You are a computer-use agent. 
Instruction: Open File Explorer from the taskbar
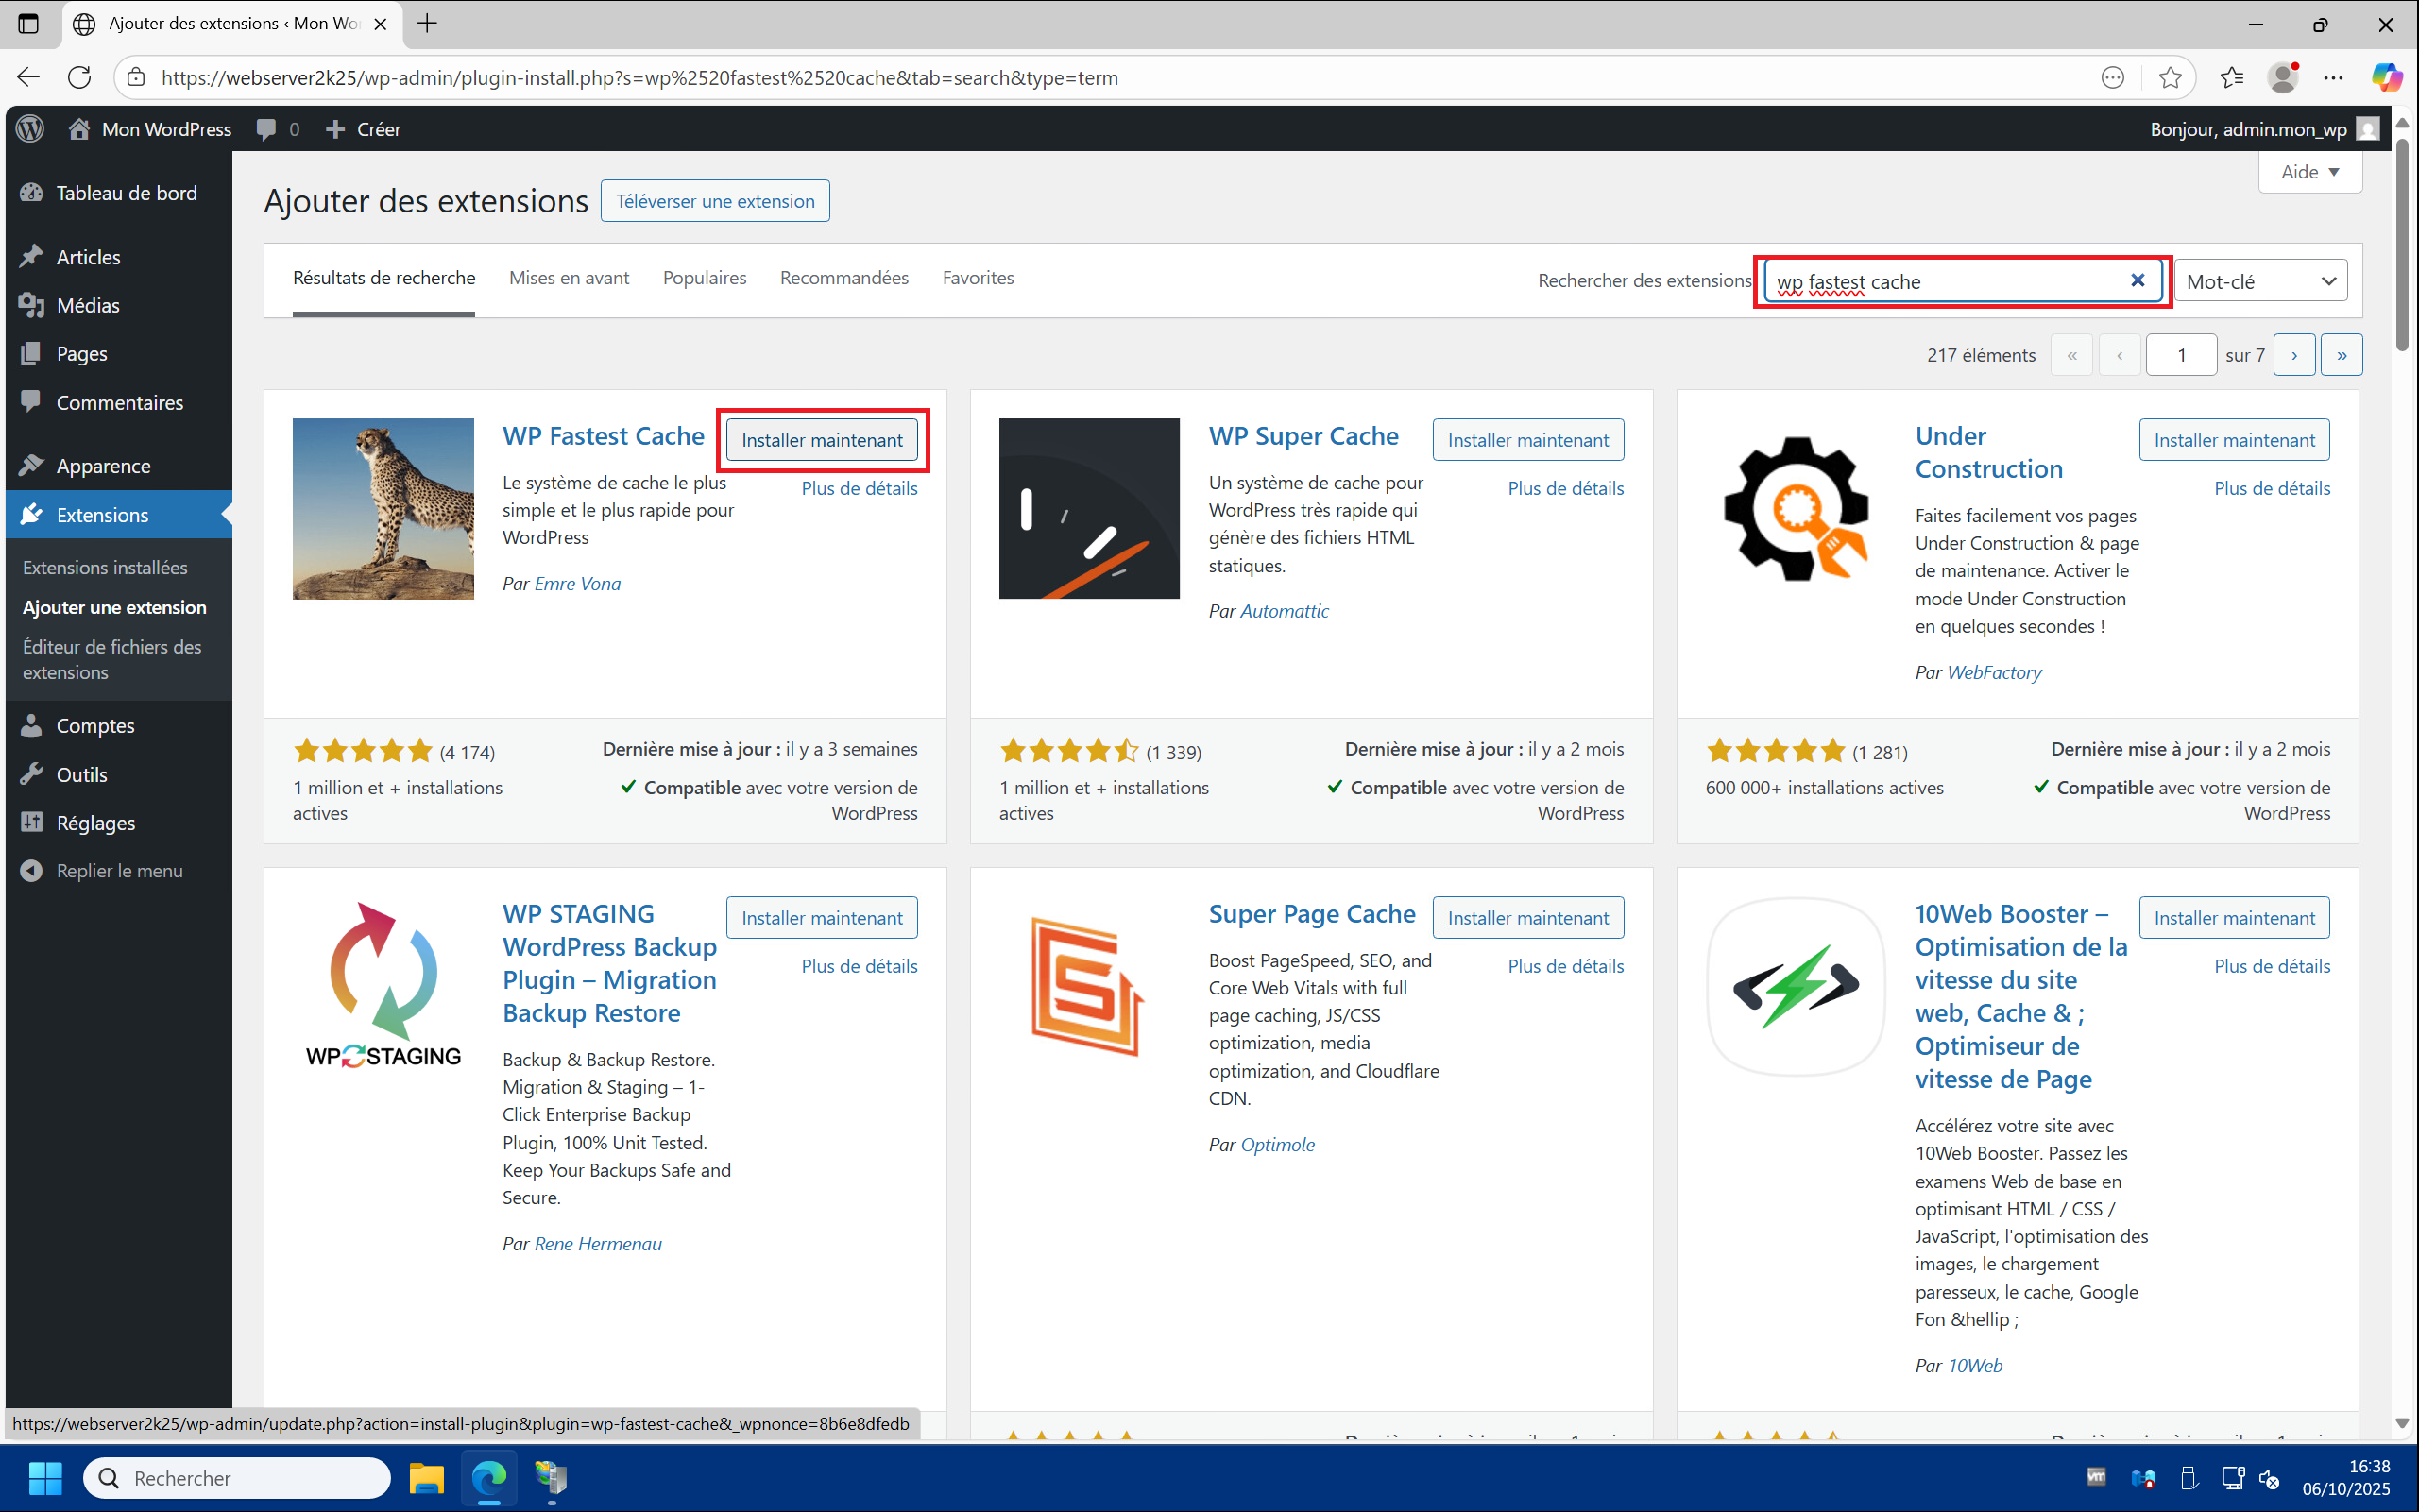click(x=427, y=1477)
